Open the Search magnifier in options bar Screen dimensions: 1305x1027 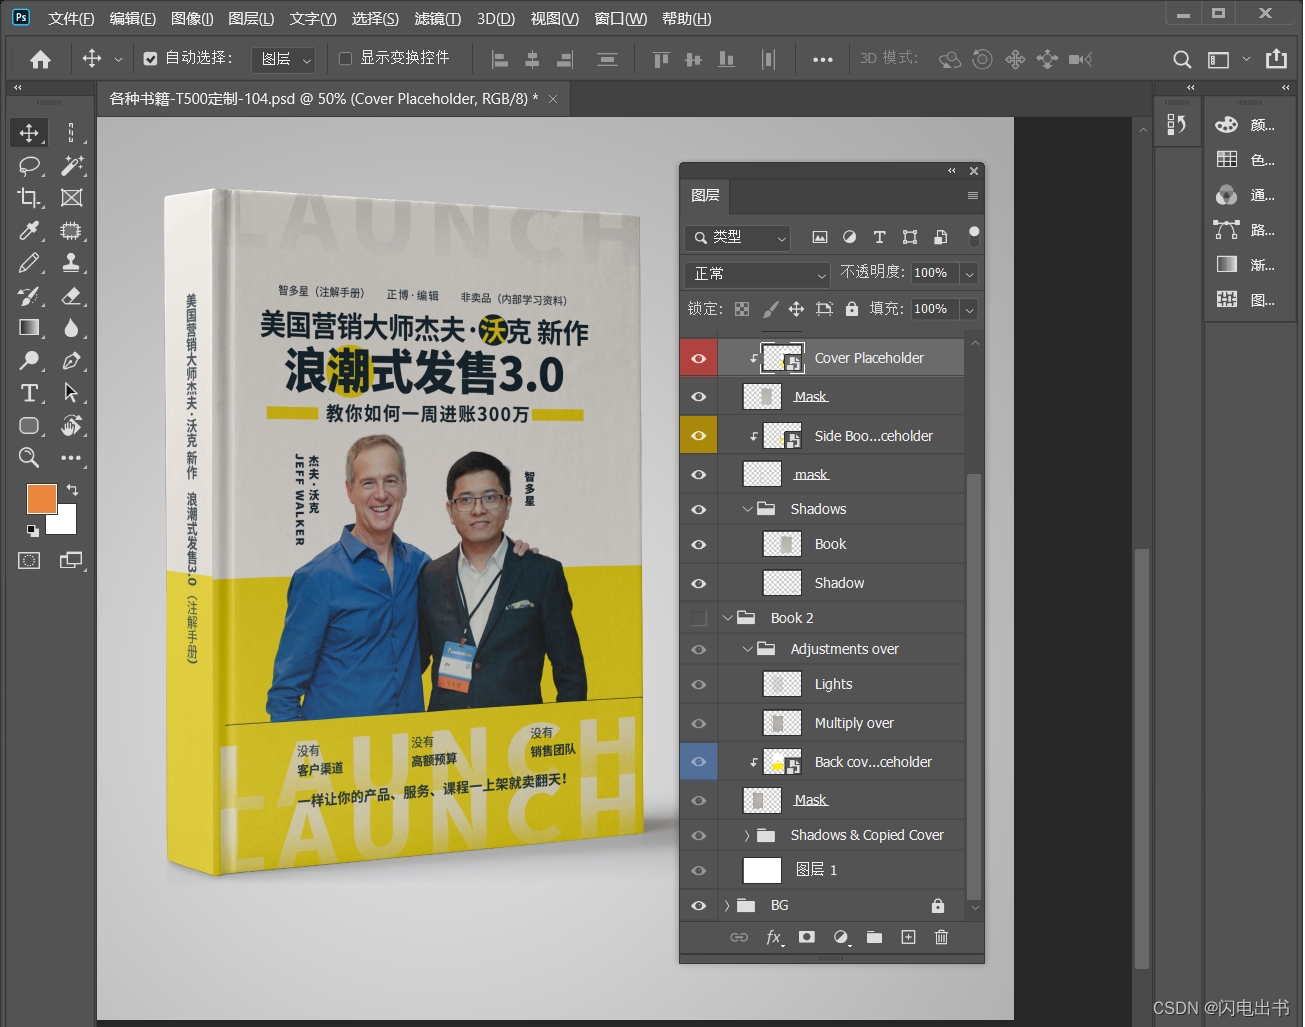point(1182,60)
